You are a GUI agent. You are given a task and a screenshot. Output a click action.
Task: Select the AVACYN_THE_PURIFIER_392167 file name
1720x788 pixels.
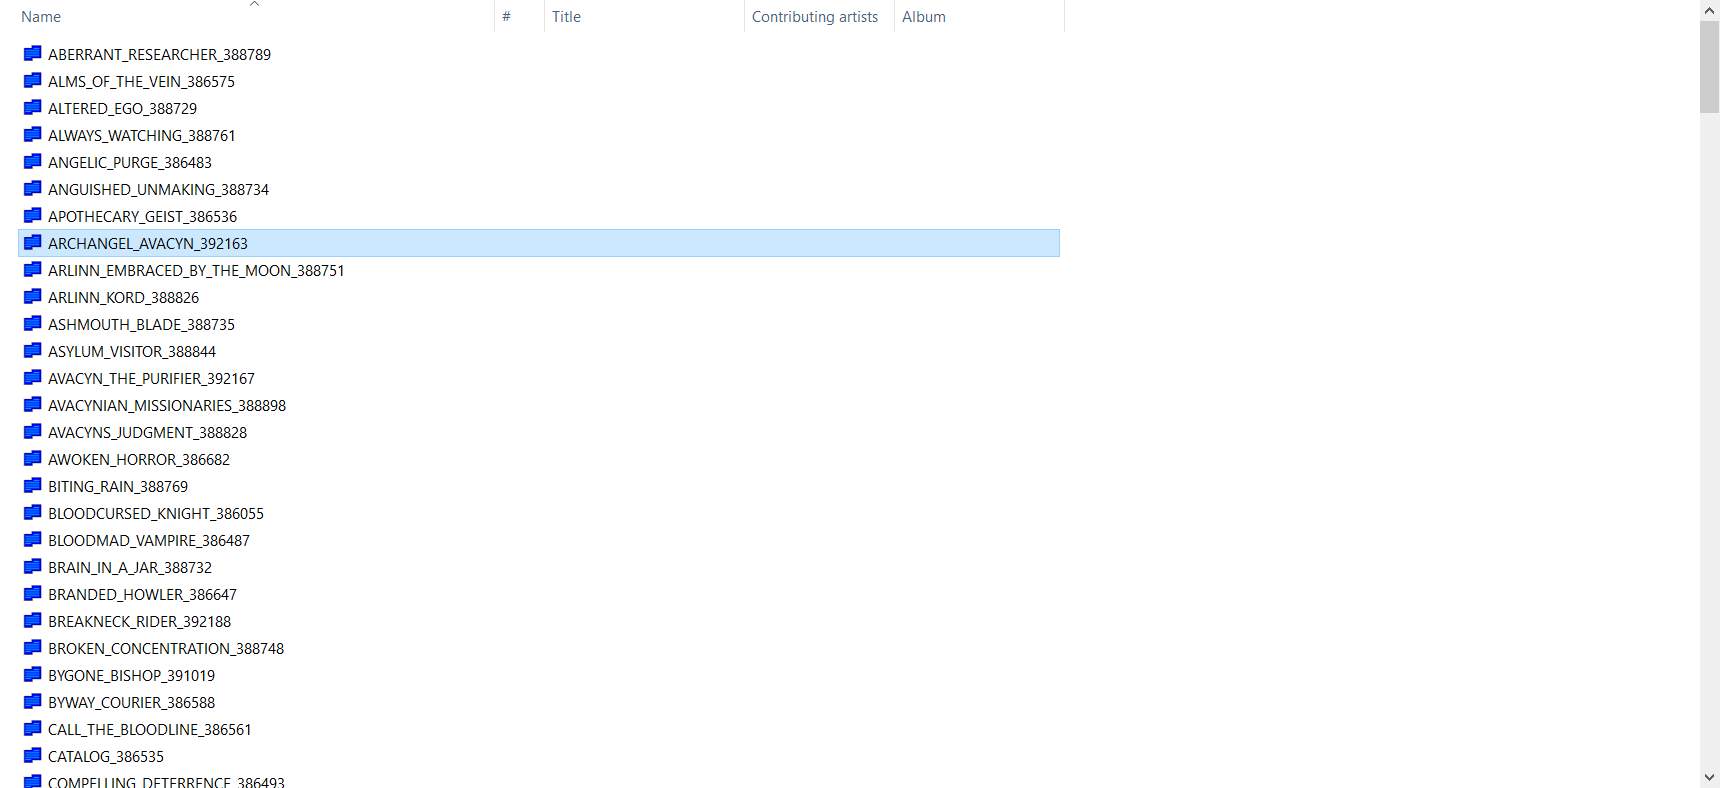(x=151, y=378)
